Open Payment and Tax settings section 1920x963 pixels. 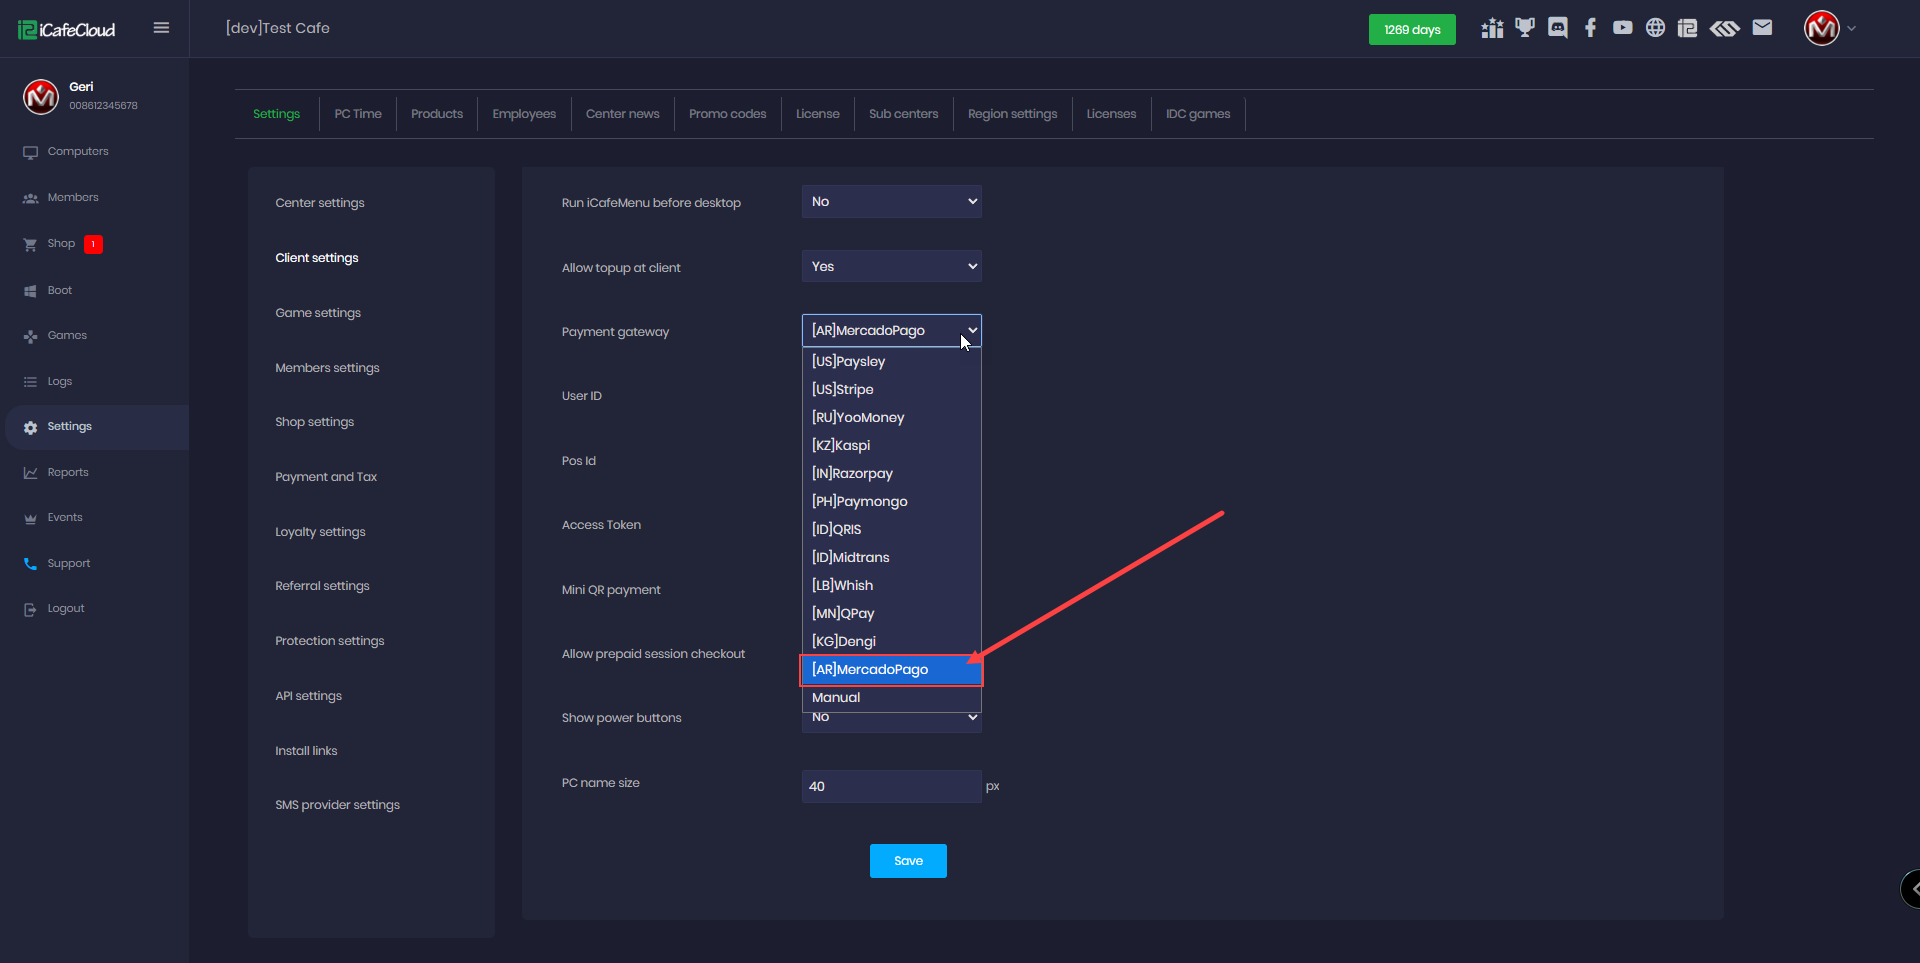[x=326, y=477]
